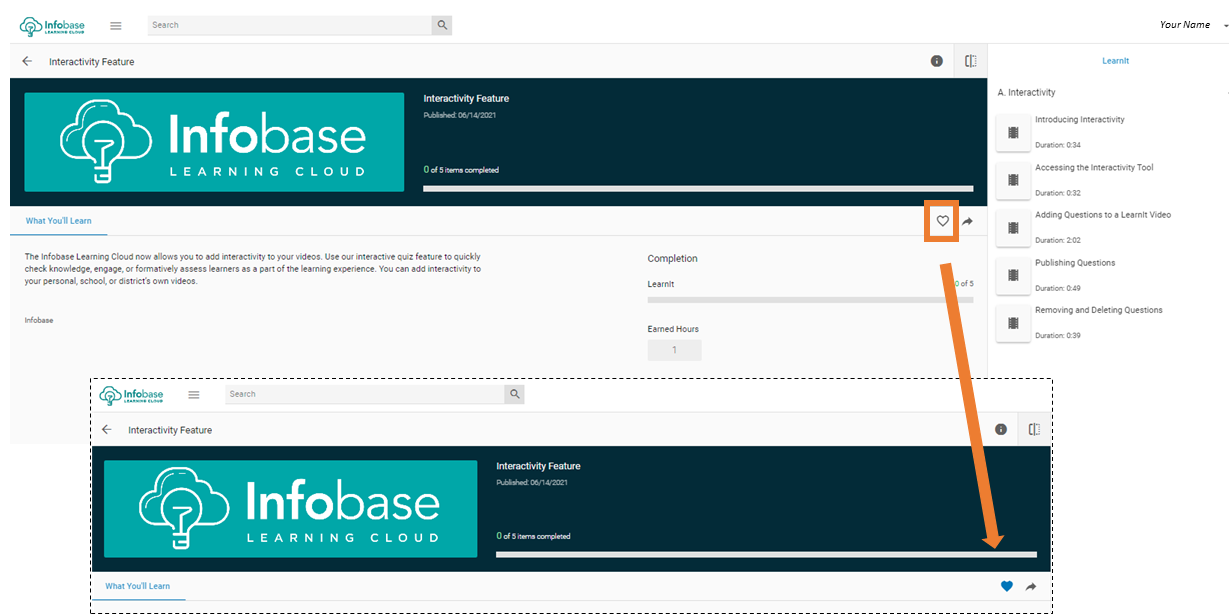Focus the top header Search field
This screenshot has height=616, width=1229.
click(x=290, y=25)
